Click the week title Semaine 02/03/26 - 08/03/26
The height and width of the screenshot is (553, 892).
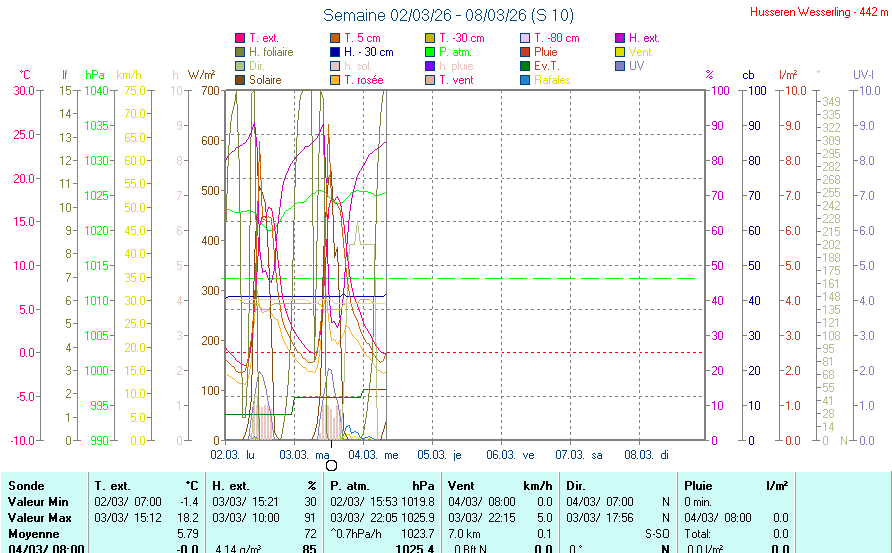tap(448, 15)
